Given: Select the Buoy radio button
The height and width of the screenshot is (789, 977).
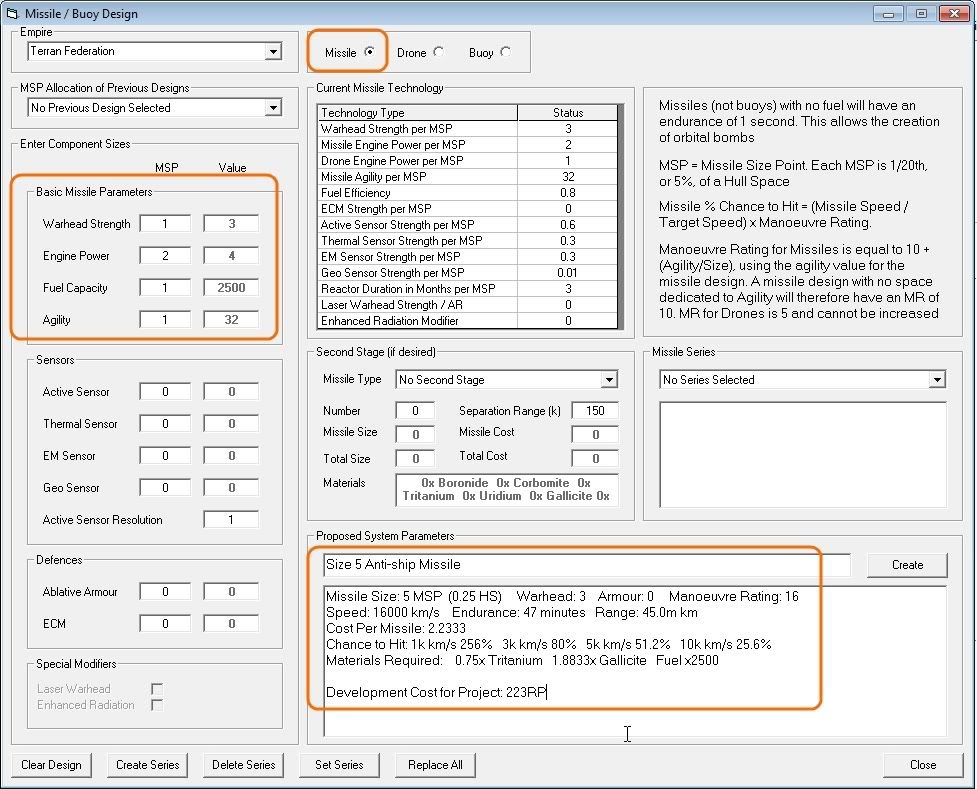Looking at the screenshot, I should point(505,52).
